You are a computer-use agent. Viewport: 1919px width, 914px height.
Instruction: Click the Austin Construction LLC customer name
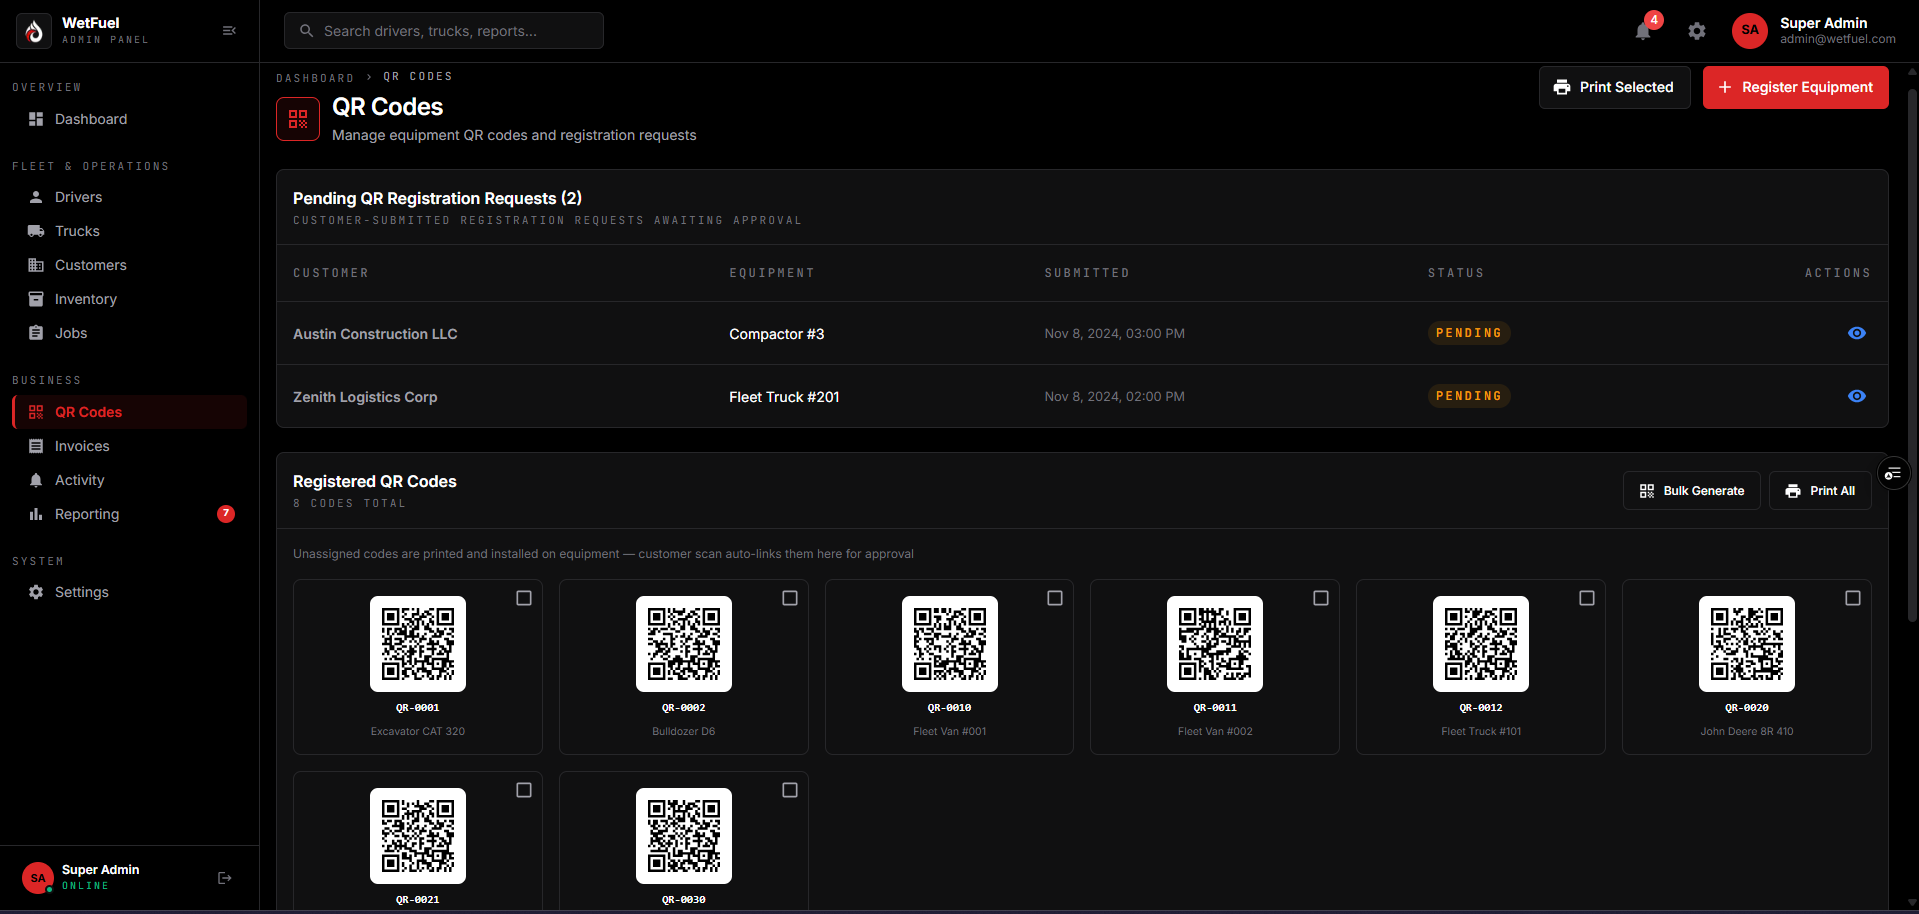375,334
